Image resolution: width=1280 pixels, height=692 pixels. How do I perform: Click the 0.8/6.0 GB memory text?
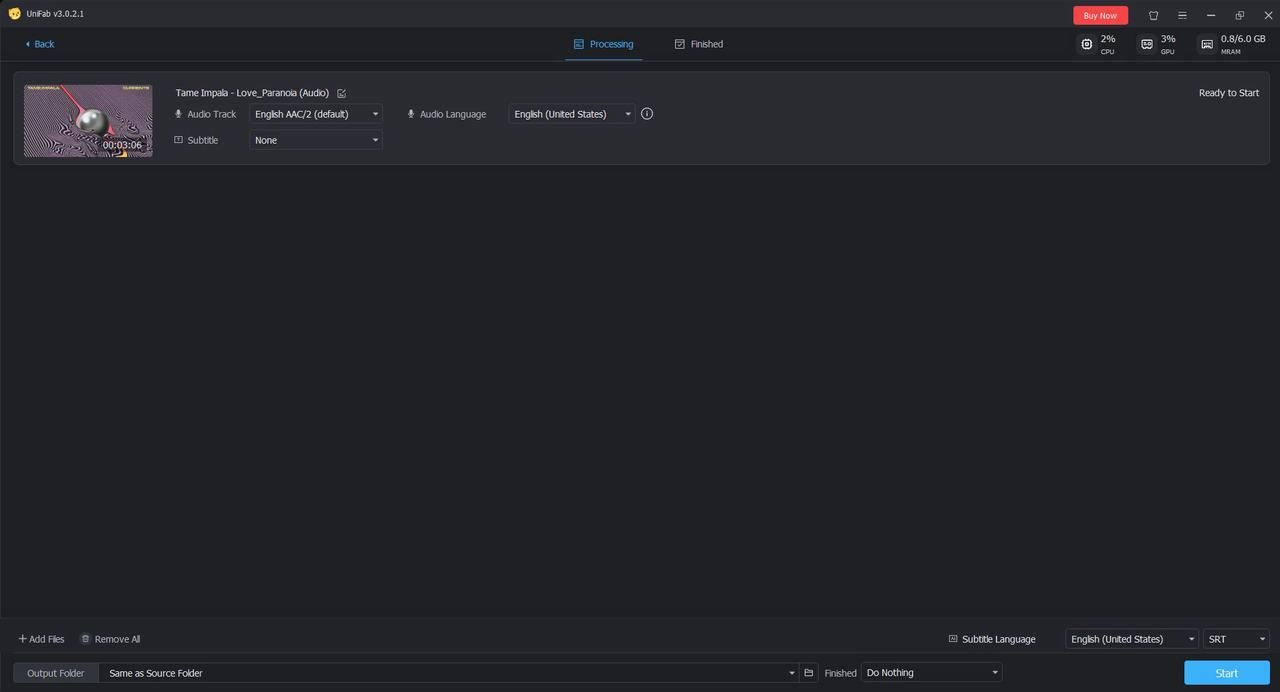1243,39
